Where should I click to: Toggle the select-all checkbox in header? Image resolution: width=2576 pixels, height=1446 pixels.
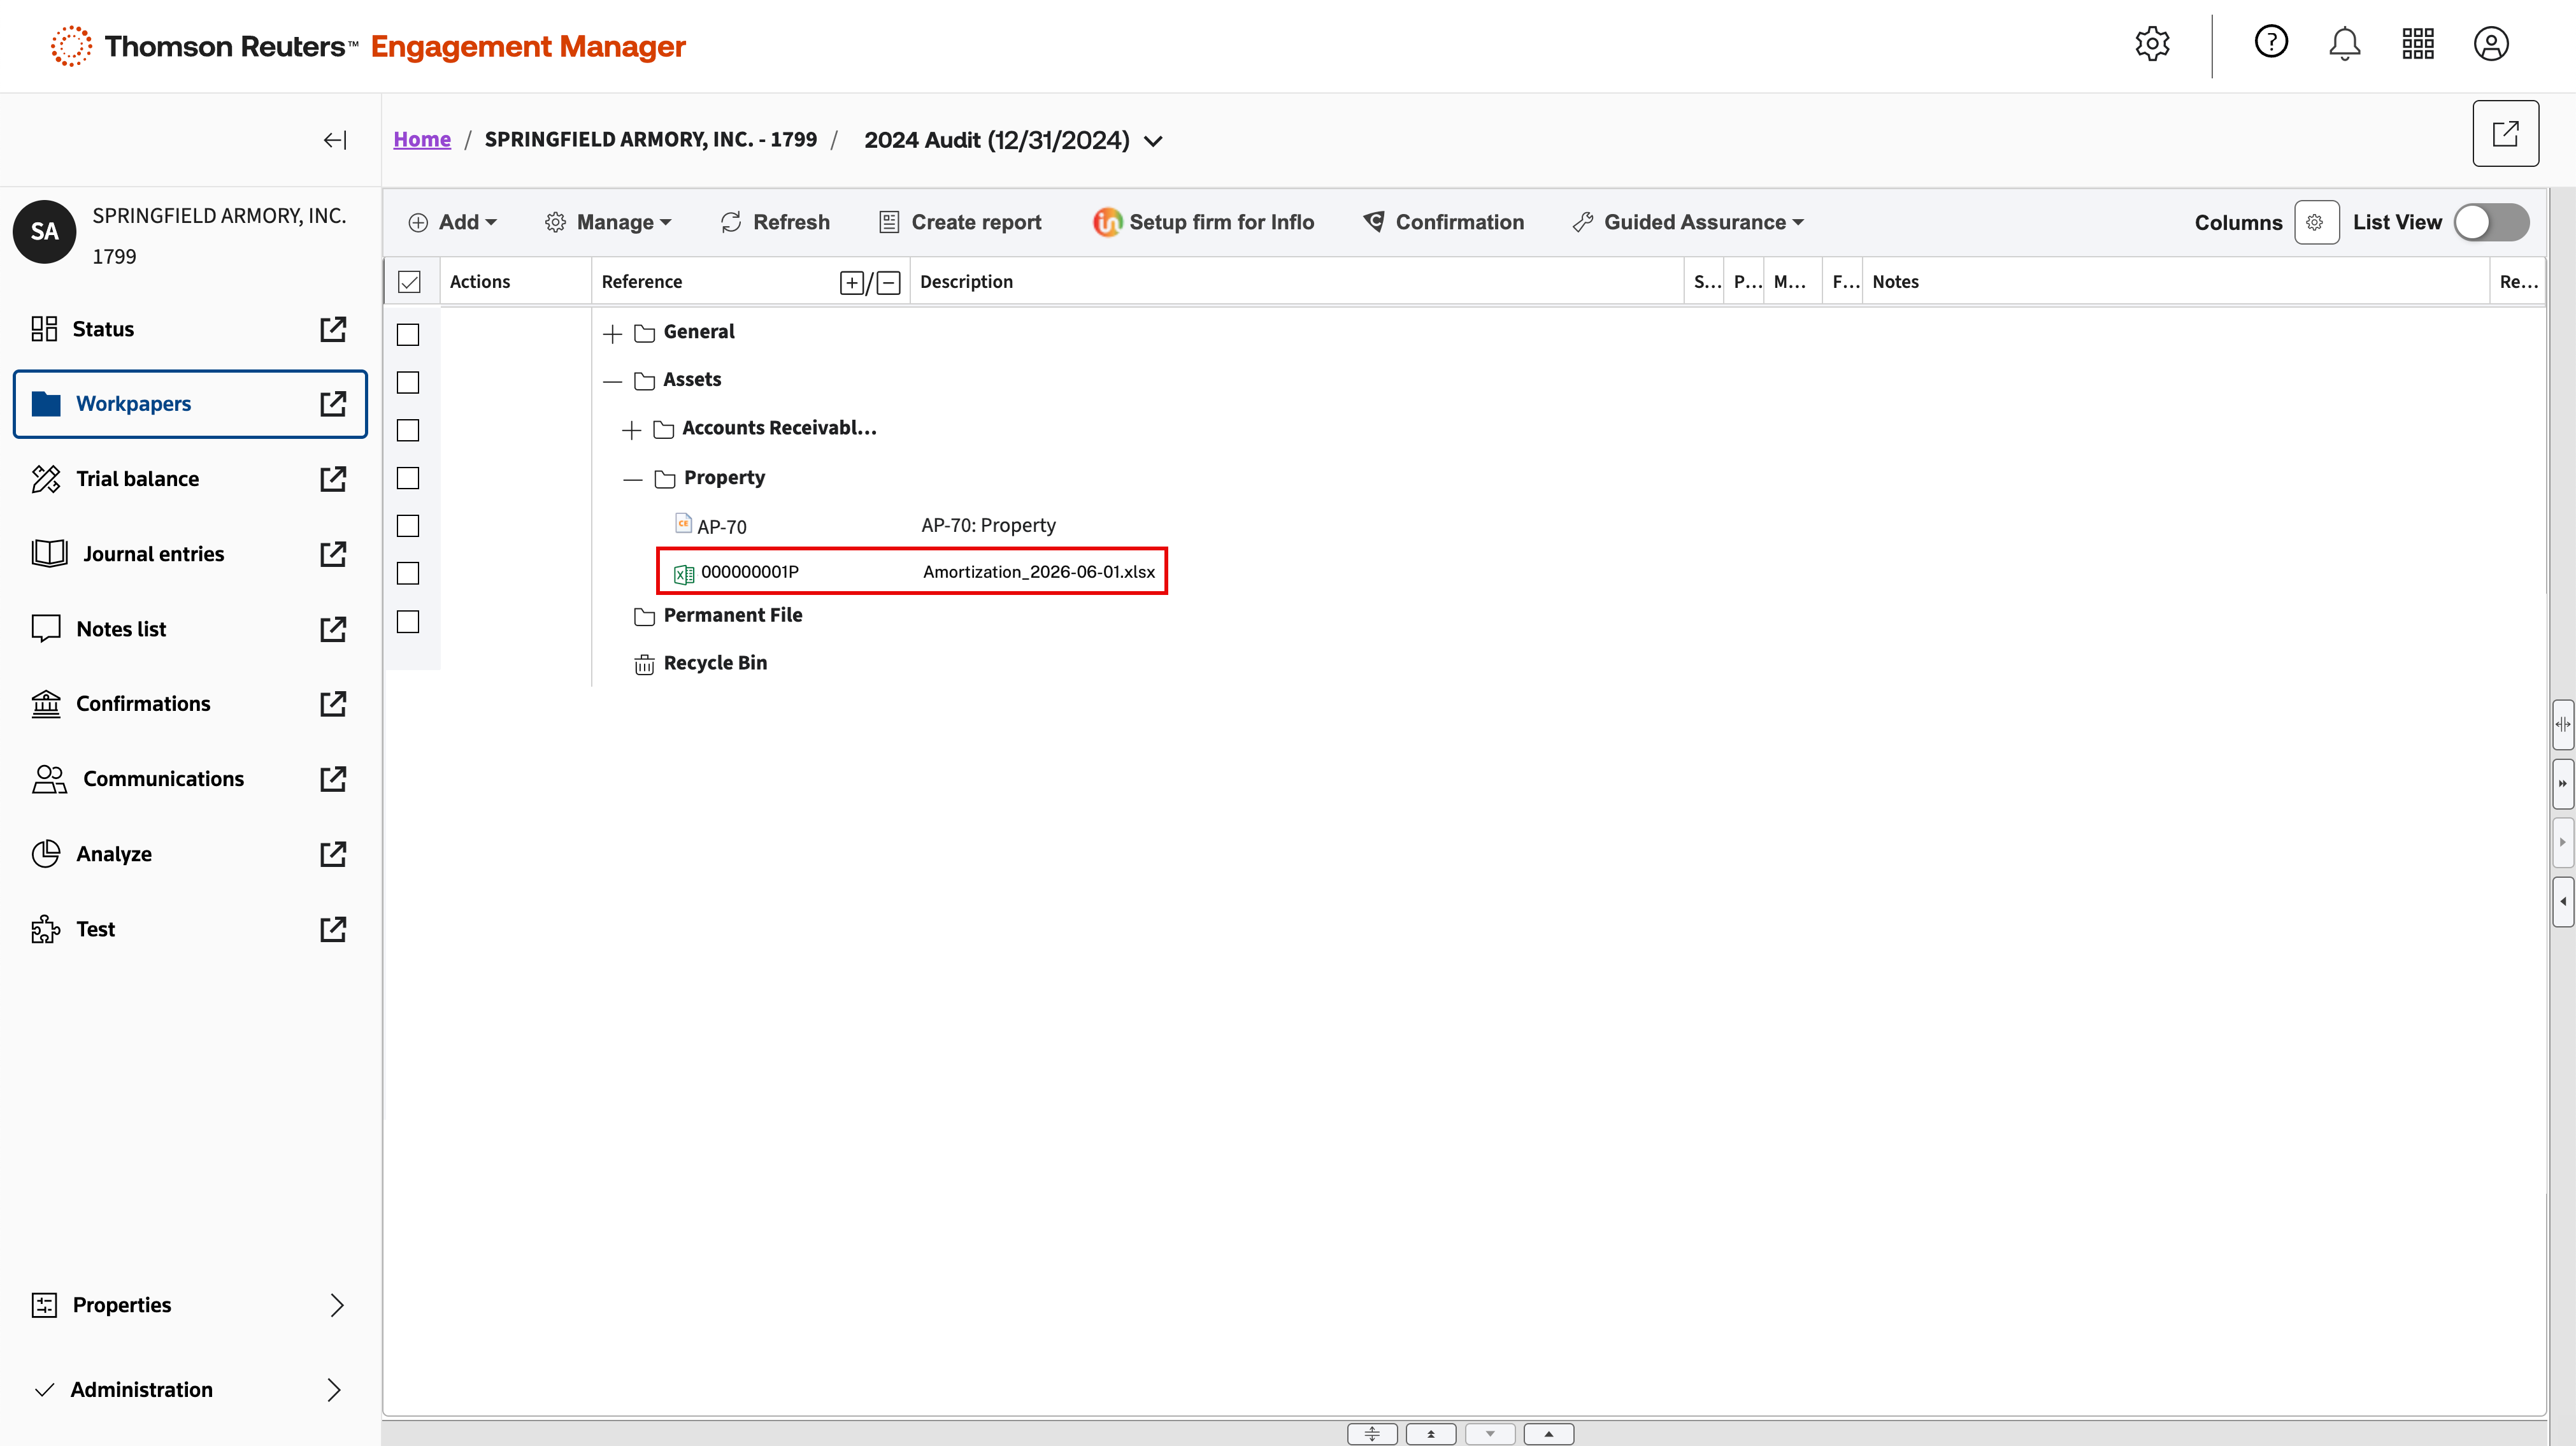point(409,282)
